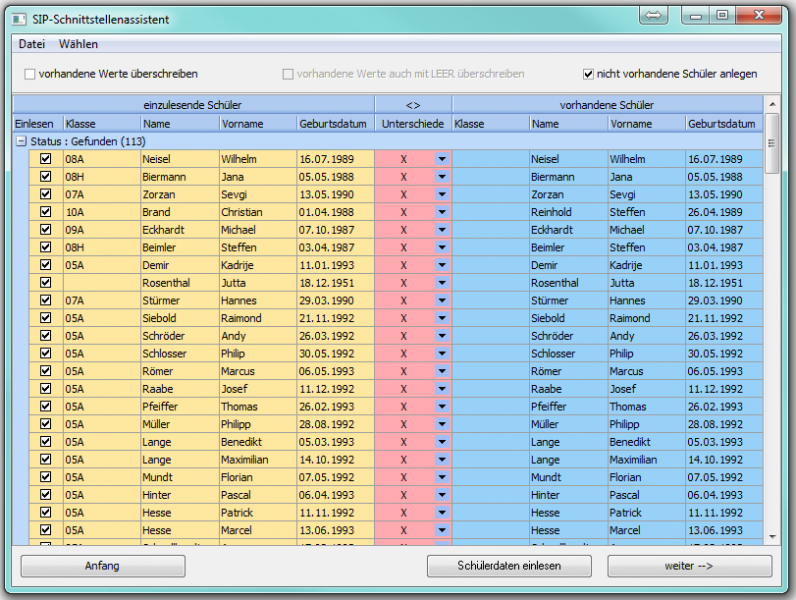Click right-side date 26.04.1989
This screenshot has width=796, height=600.
coord(724,212)
